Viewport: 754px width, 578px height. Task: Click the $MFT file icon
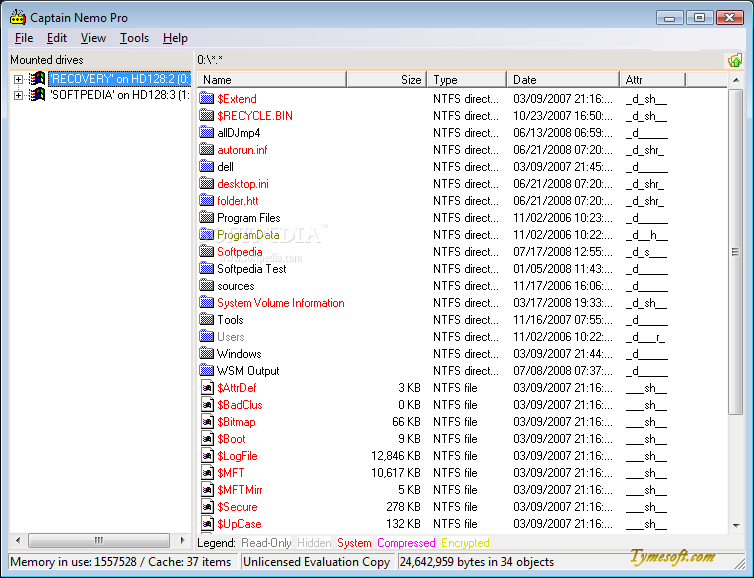pyautogui.click(x=207, y=473)
